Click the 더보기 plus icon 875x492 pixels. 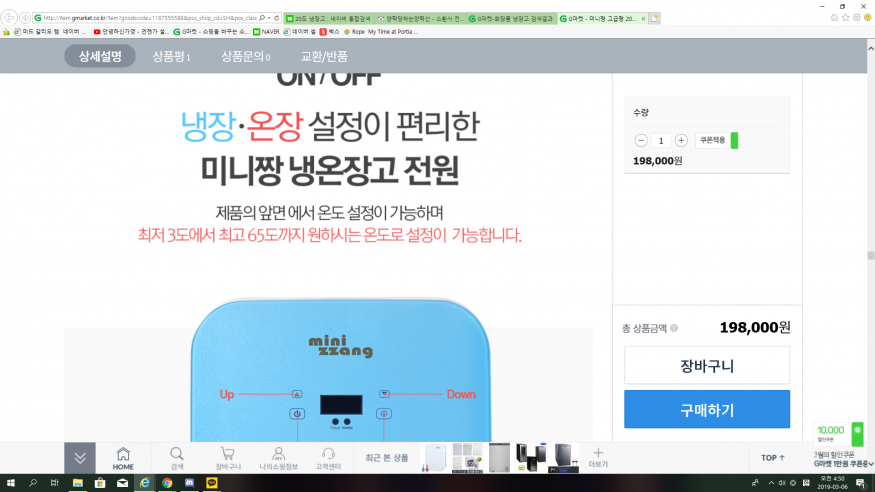click(598, 457)
